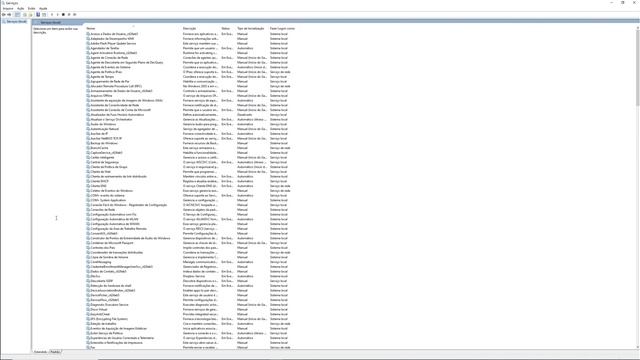Viewport: 640px width, 360px height.
Task: Click gear icon beside Controles dos Pais
Action: 88,248
